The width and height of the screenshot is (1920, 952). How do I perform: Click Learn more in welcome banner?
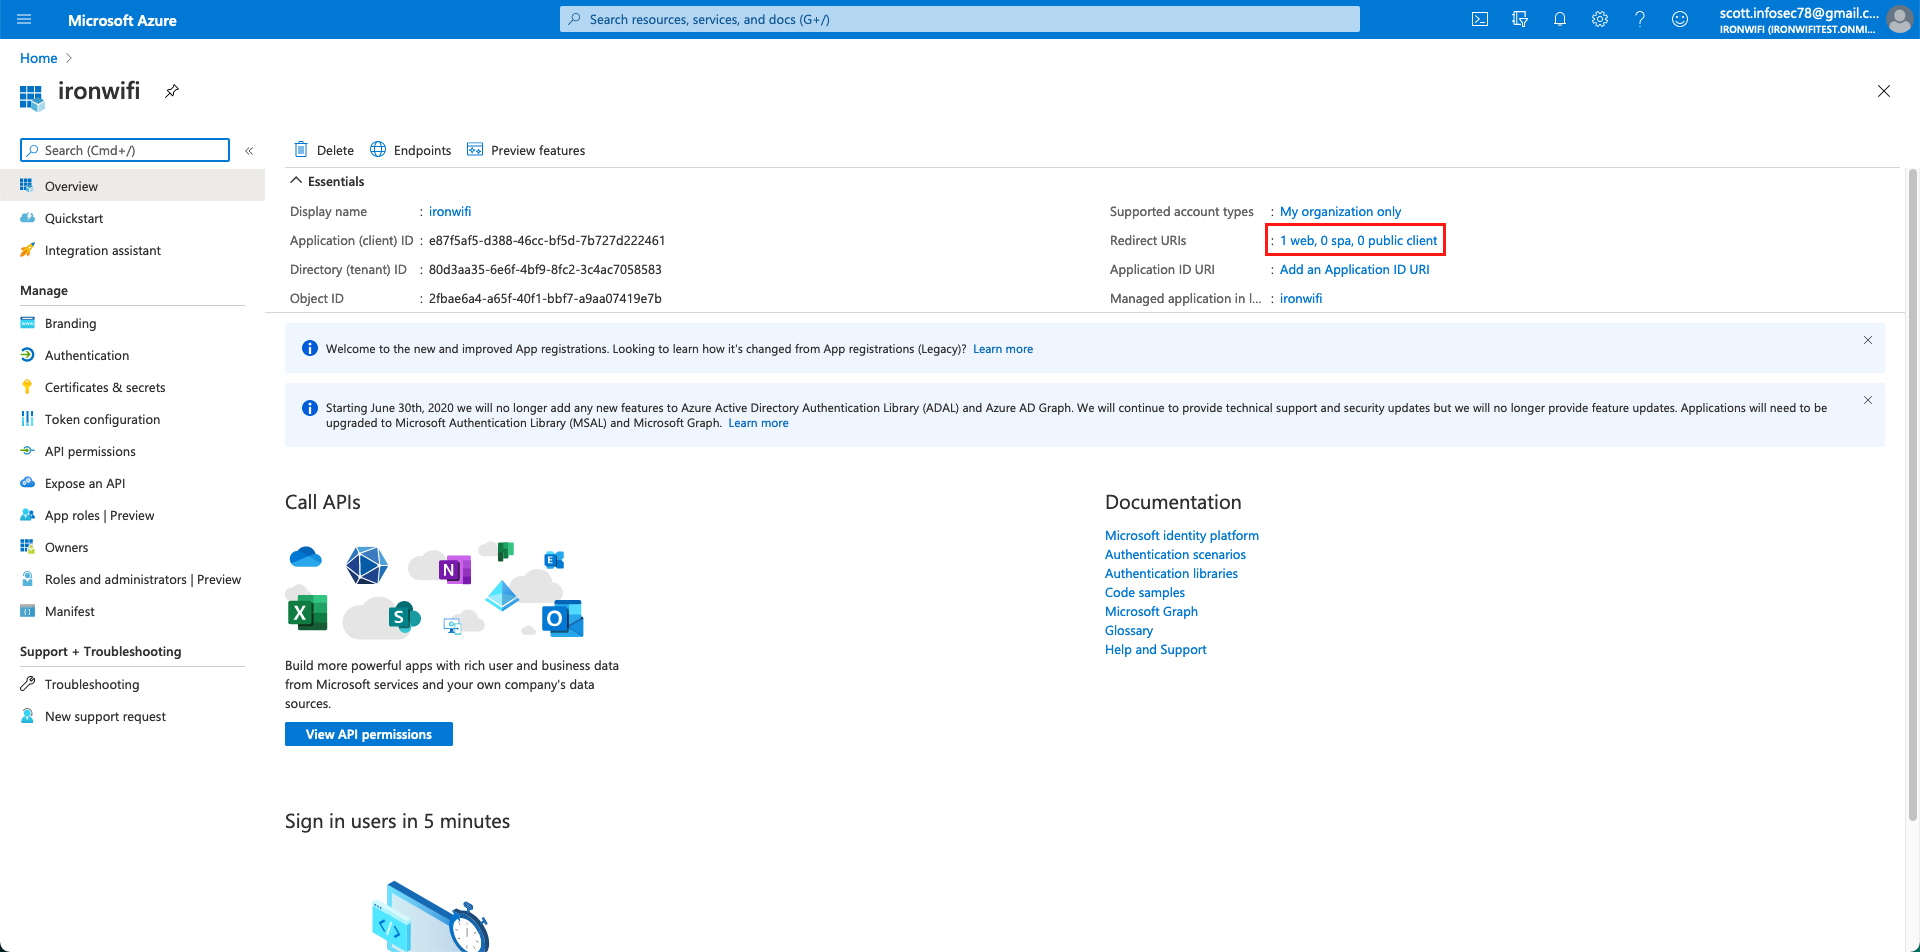coord(1003,349)
